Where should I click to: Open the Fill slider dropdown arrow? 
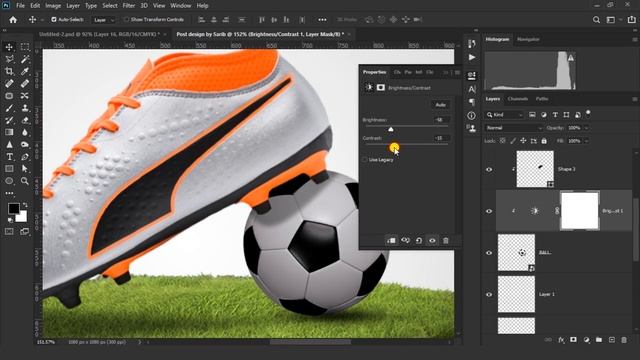click(587, 141)
